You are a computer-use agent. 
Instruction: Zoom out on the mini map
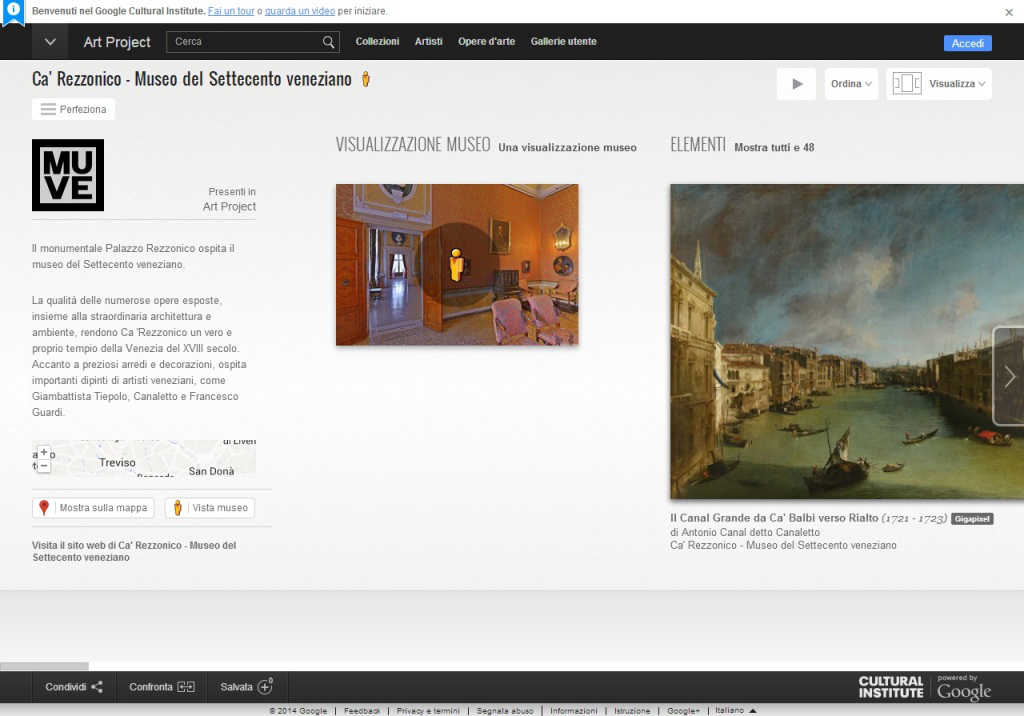pyautogui.click(x=43, y=466)
